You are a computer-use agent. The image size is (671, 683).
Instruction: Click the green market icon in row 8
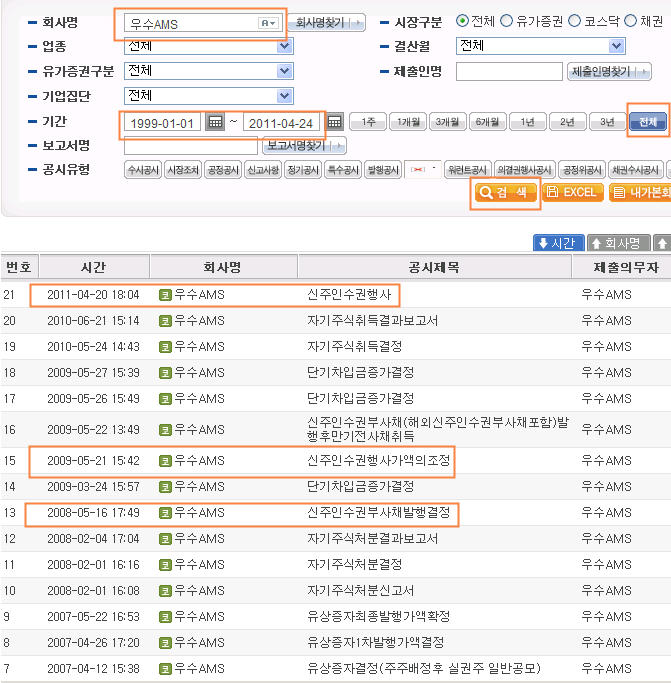(x=165, y=642)
